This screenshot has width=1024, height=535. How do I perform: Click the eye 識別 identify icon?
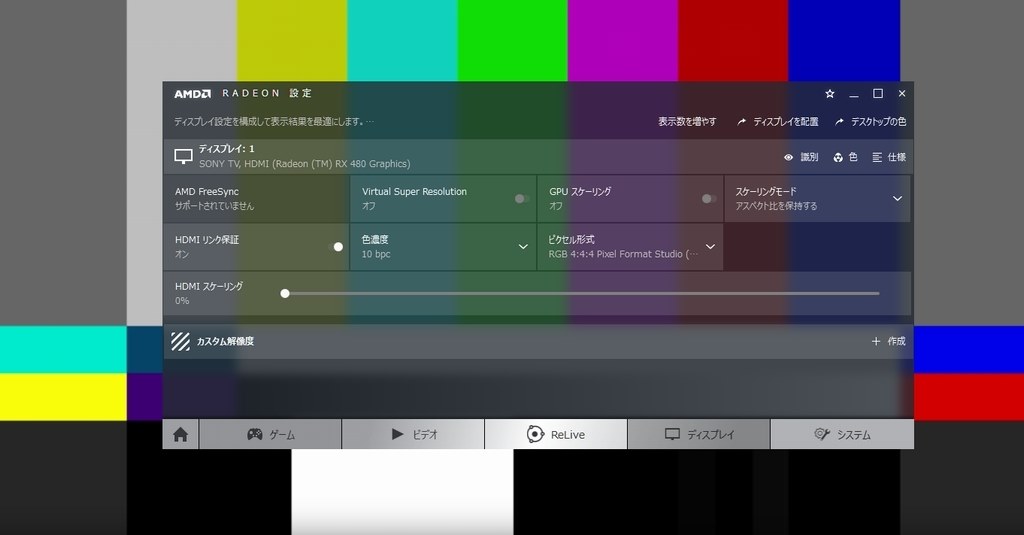(x=788, y=157)
